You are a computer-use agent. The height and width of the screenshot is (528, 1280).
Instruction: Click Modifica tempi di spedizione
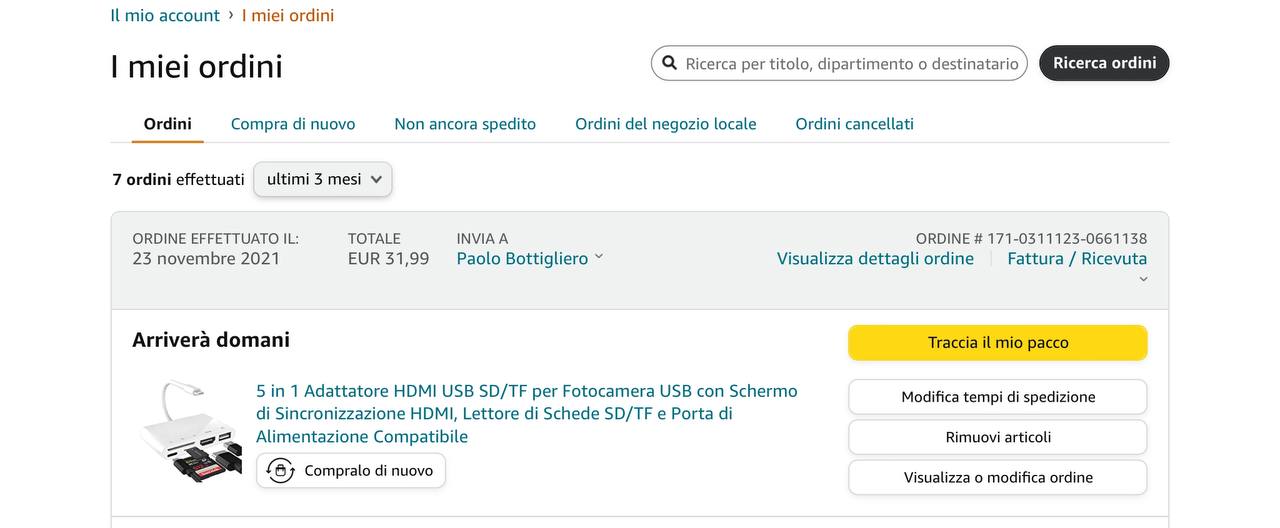tap(997, 397)
